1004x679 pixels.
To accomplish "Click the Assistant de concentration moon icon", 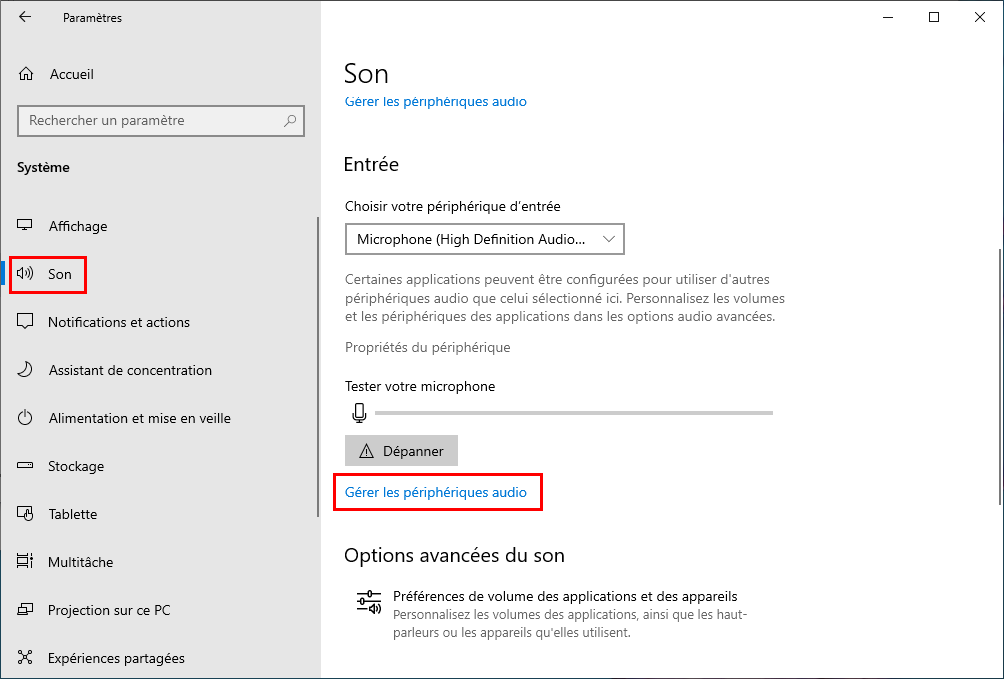I will pos(25,370).
